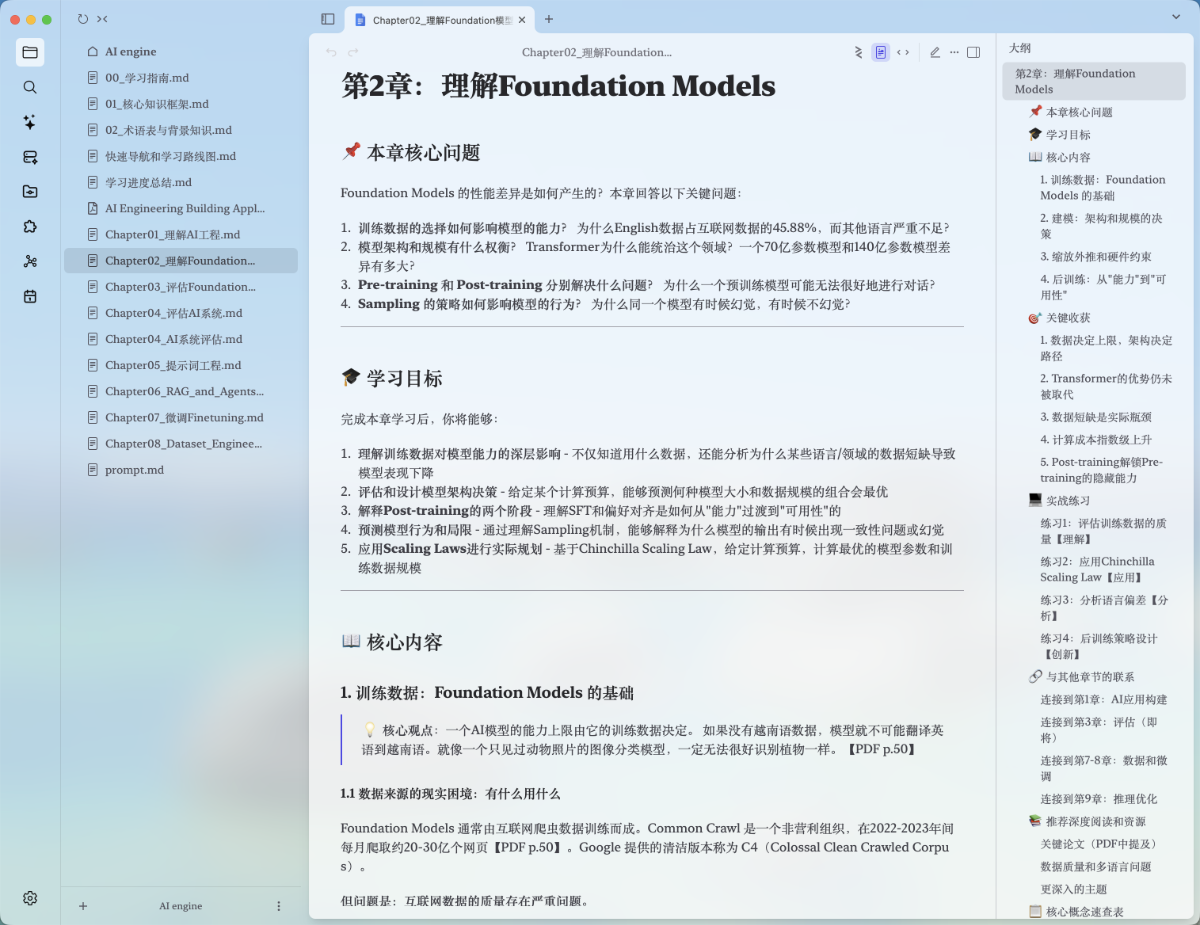Toggle the left sidebar panel button
This screenshot has width=1200, height=925.
click(327, 19)
